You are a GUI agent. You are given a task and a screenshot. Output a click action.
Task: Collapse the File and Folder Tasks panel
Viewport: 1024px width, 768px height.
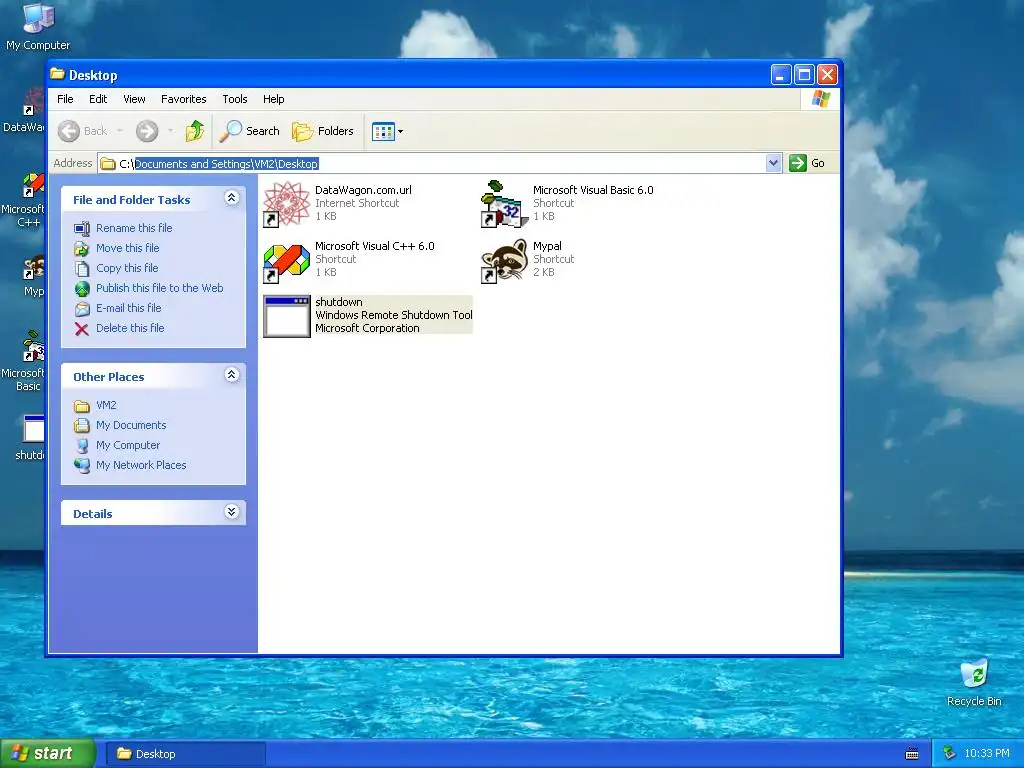click(x=231, y=198)
